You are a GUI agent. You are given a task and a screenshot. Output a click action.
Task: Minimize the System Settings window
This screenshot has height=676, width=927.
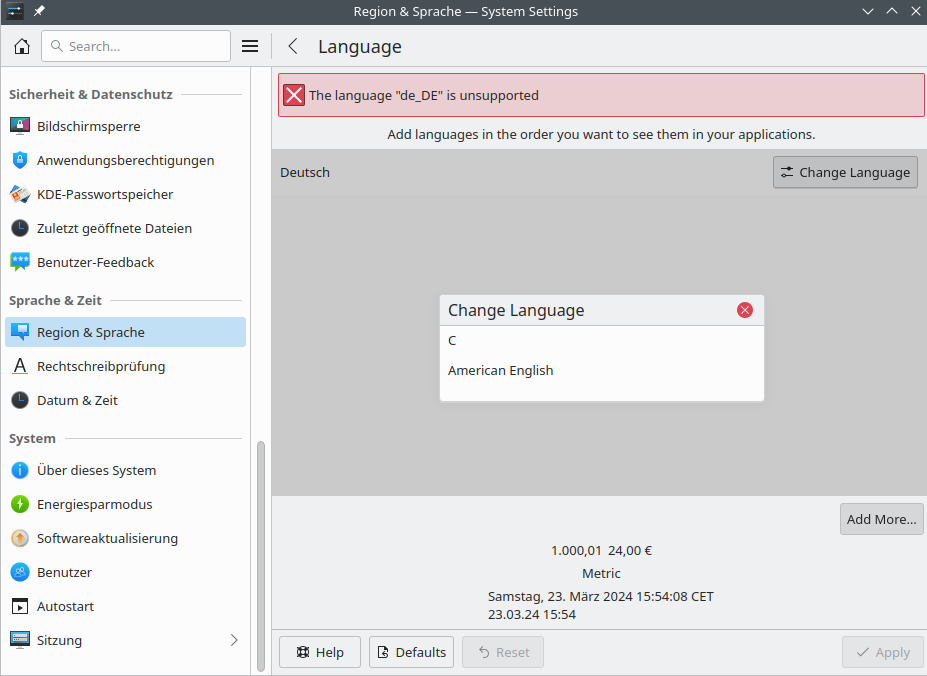tap(868, 11)
